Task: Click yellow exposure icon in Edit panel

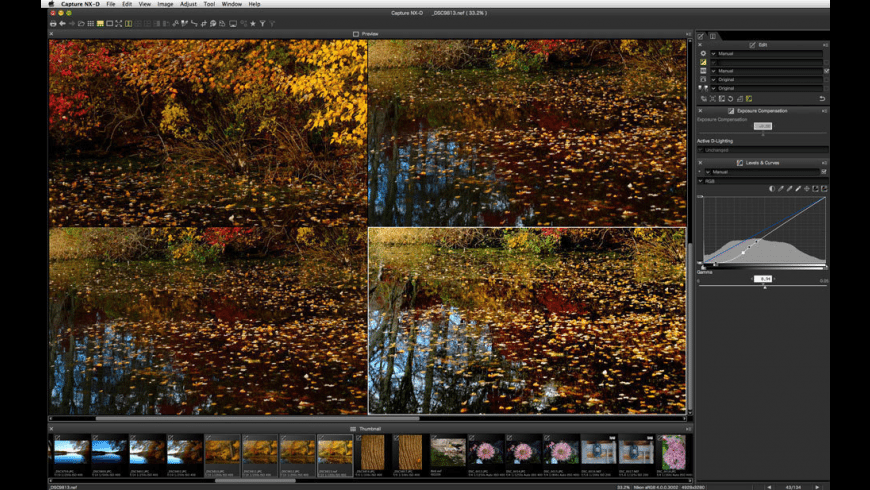Action: coord(703,62)
